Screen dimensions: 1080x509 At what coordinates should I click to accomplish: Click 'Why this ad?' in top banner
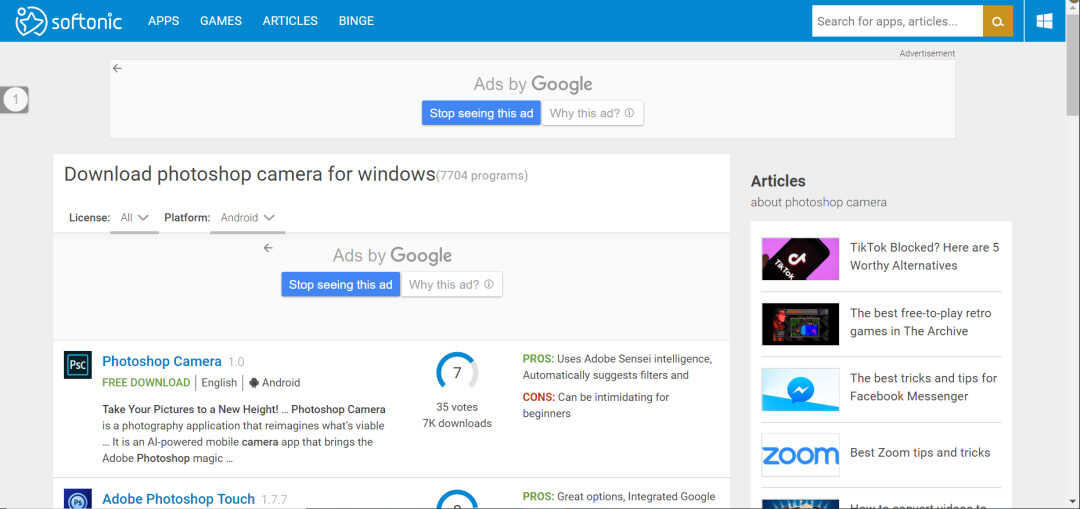click(592, 113)
